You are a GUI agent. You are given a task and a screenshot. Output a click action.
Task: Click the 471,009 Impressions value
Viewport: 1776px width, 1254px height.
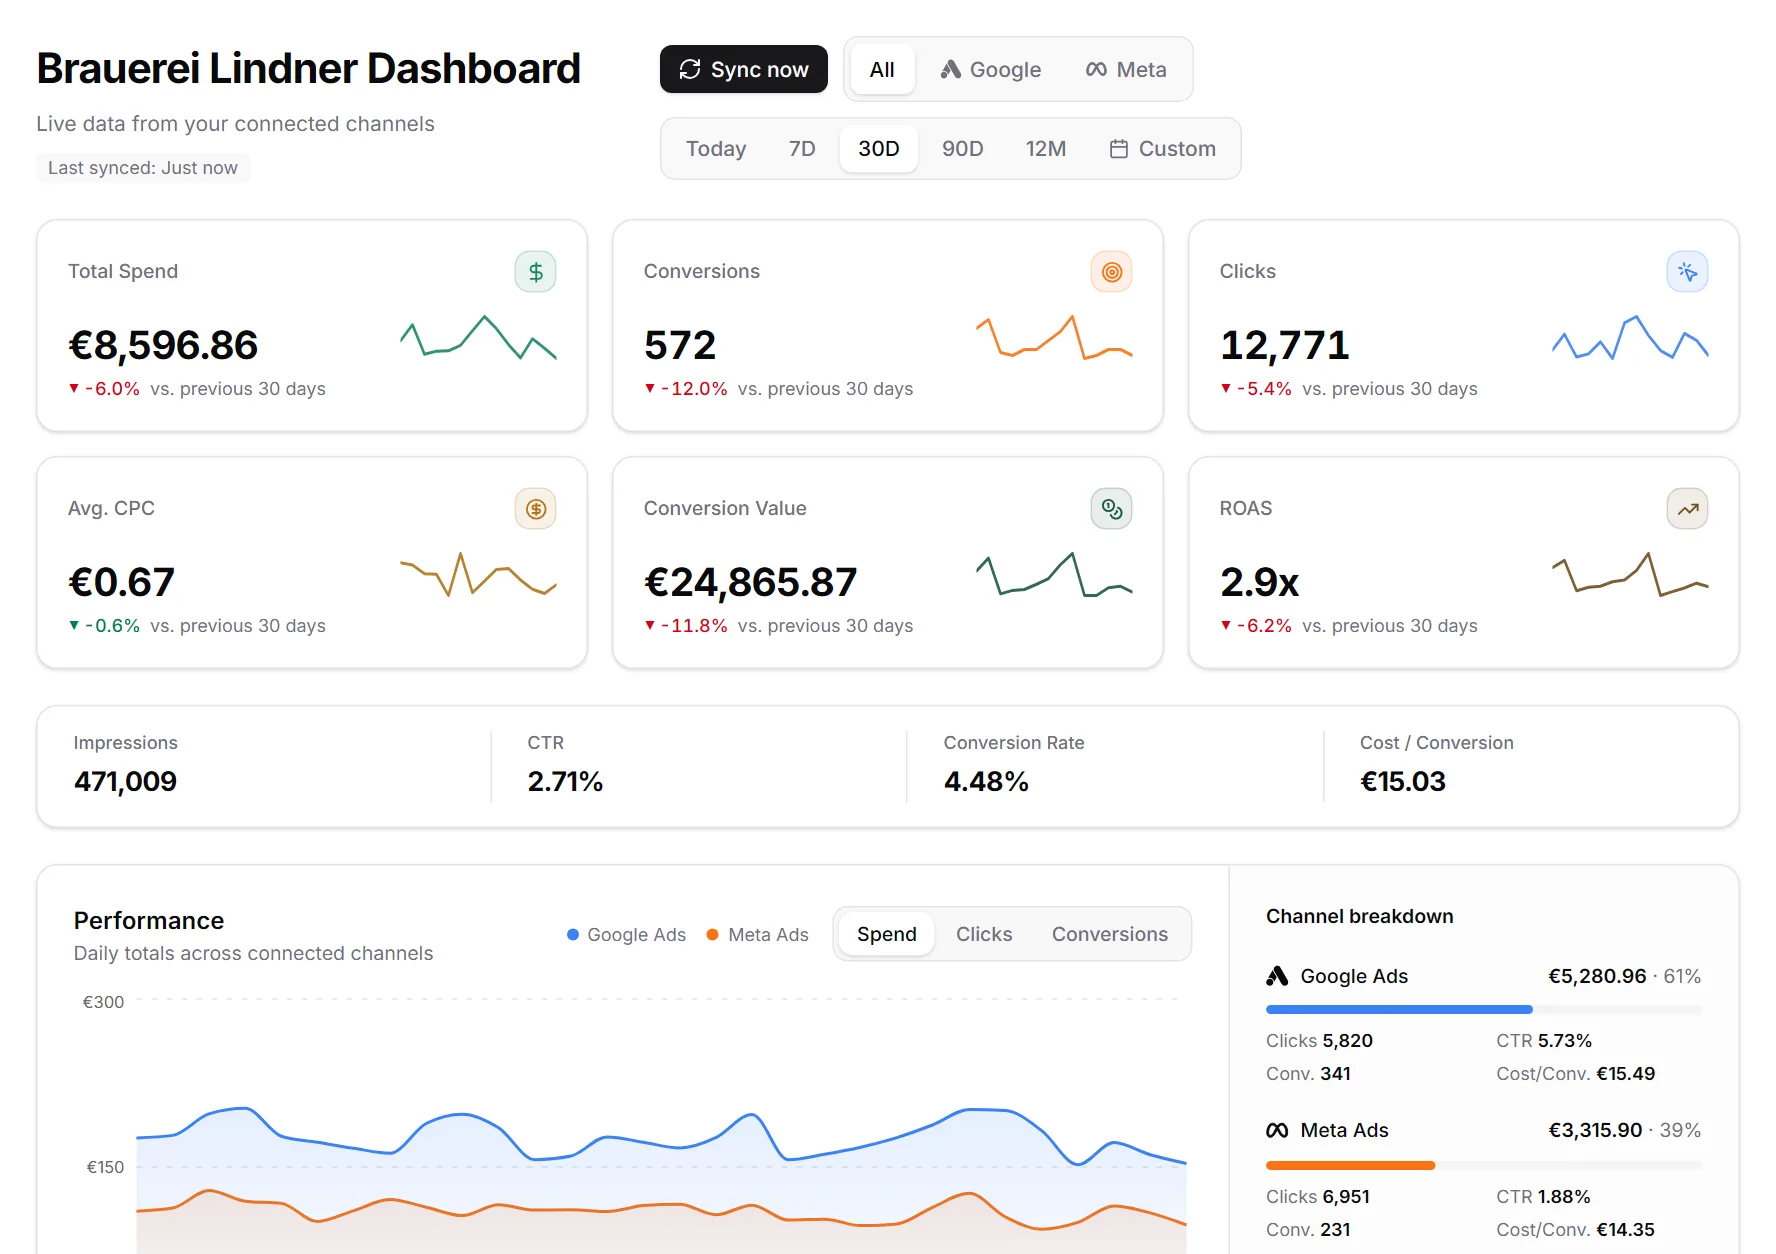pyautogui.click(x=125, y=781)
